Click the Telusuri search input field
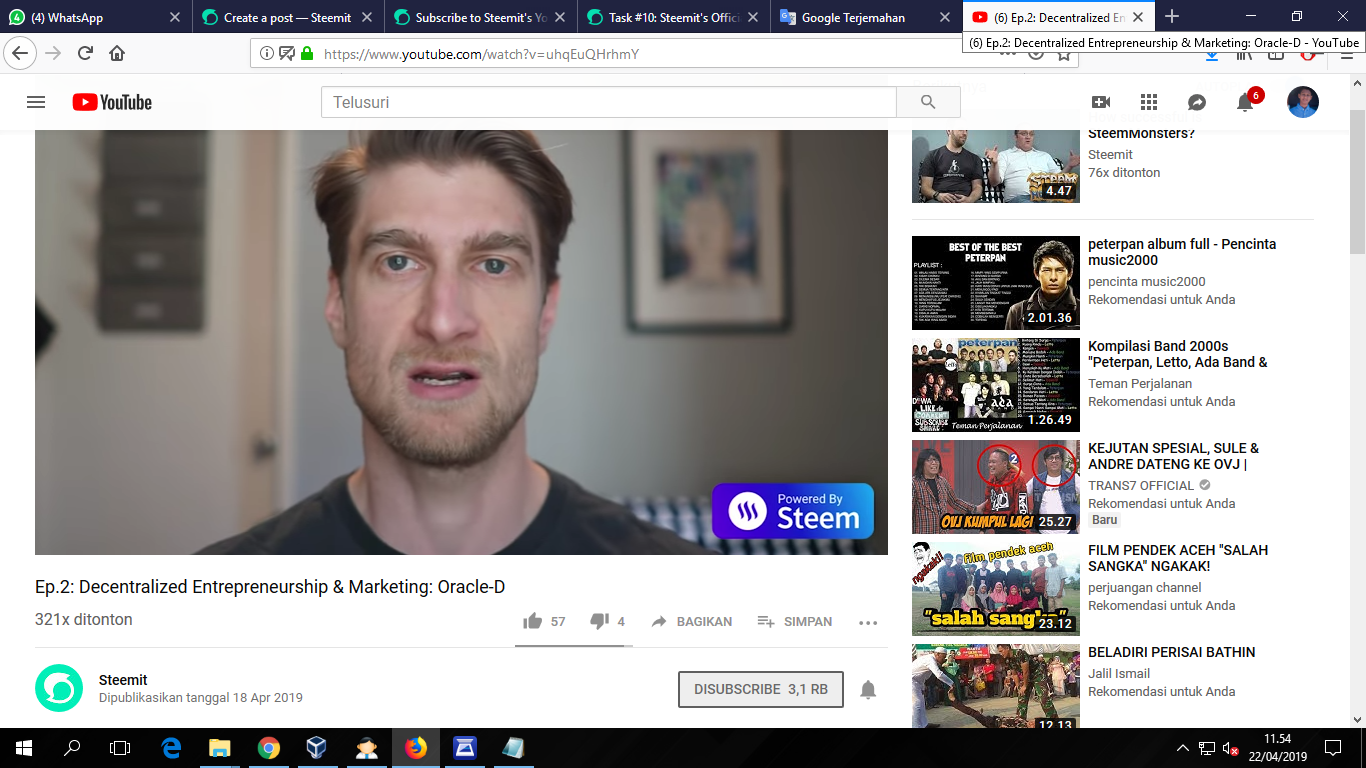1366x768 pixels. coord(609,102)
